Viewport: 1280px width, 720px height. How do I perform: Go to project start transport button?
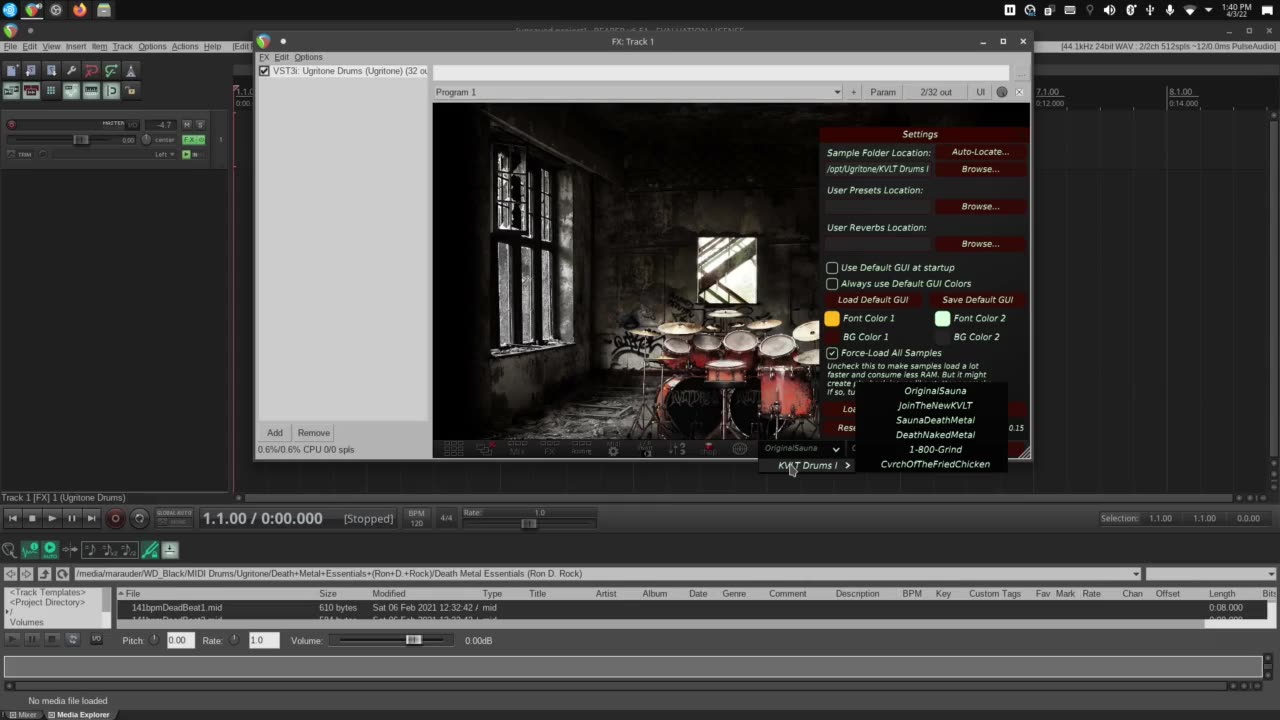[x=12, y=518]
